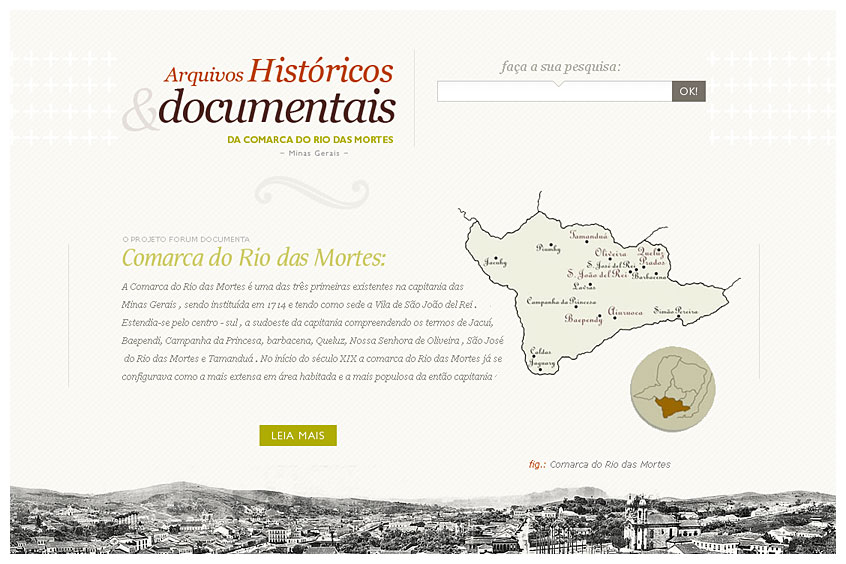Click the circular Minas Gerais locator mini-map

(x=673, y=389)
